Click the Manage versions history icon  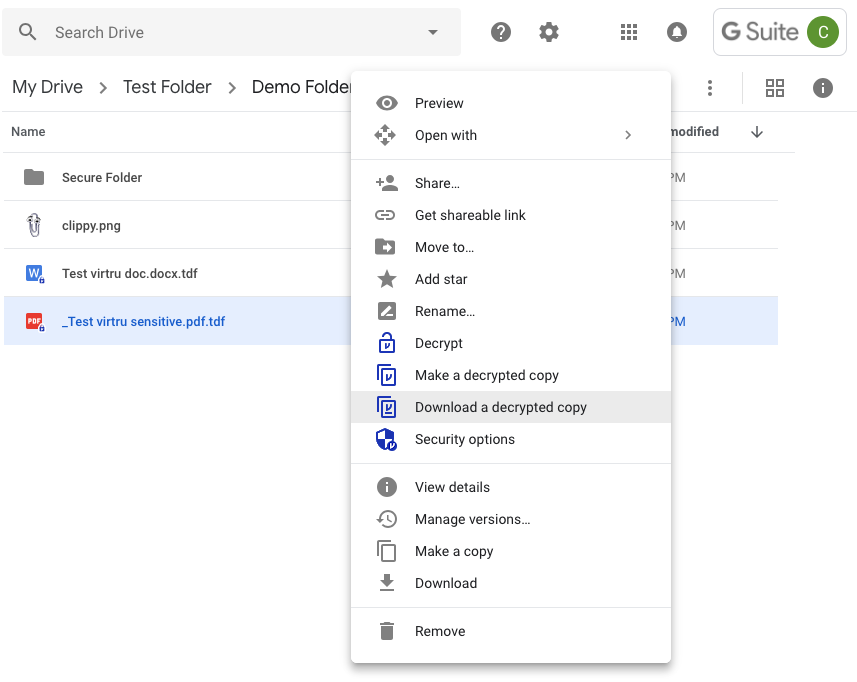(x=386, y=519)
